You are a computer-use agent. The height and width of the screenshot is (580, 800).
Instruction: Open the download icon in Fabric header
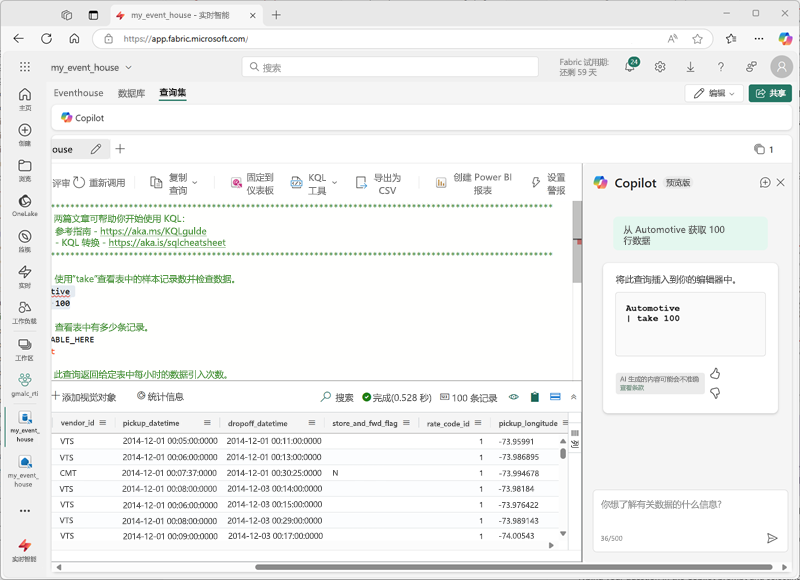[690, 67]
